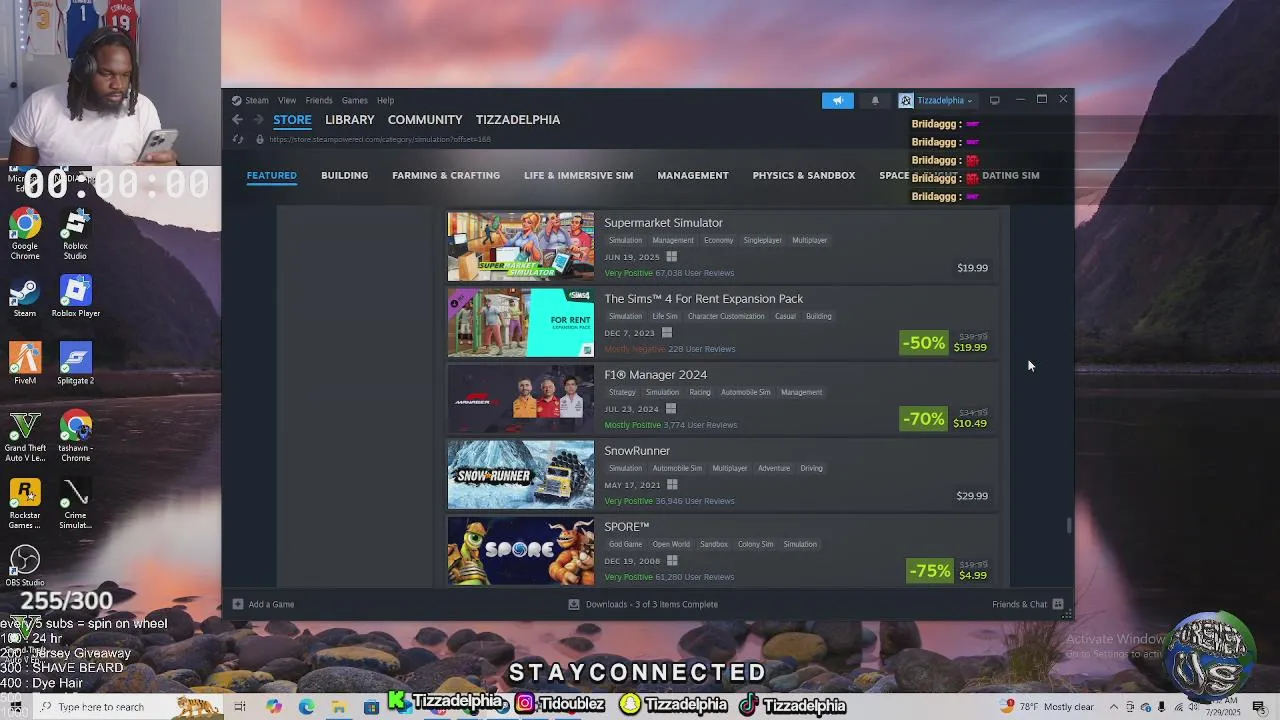Open Google Chrome desktop shortcut
This screenshot has width=1280, height=720.
[25, 235]
